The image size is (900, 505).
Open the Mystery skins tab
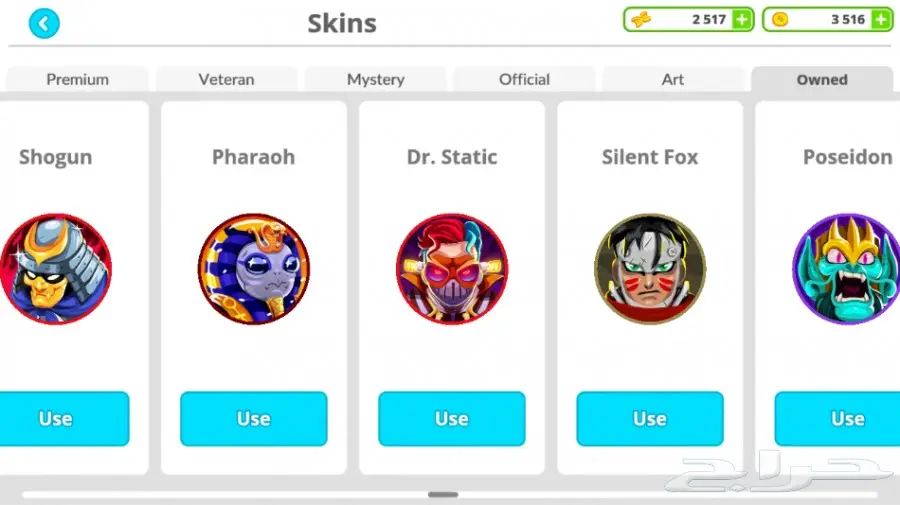pos(375,79)
